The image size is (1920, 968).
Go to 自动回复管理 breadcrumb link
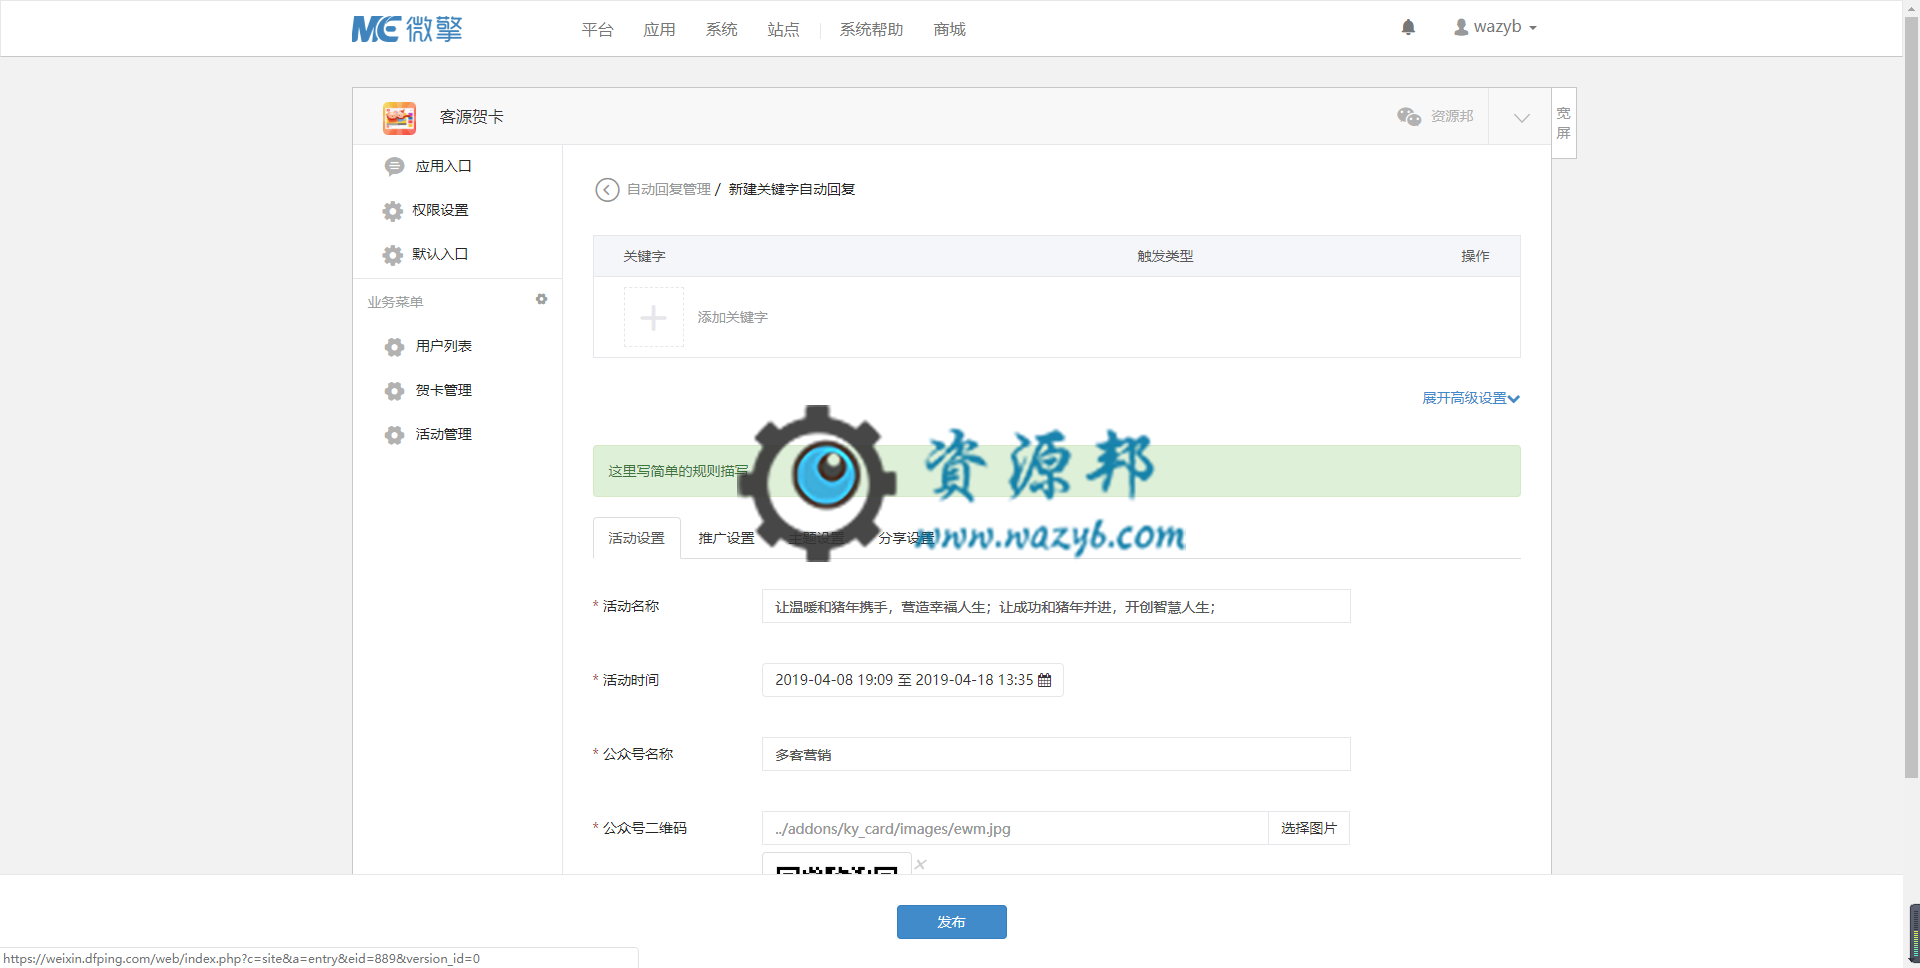(668, 189)
